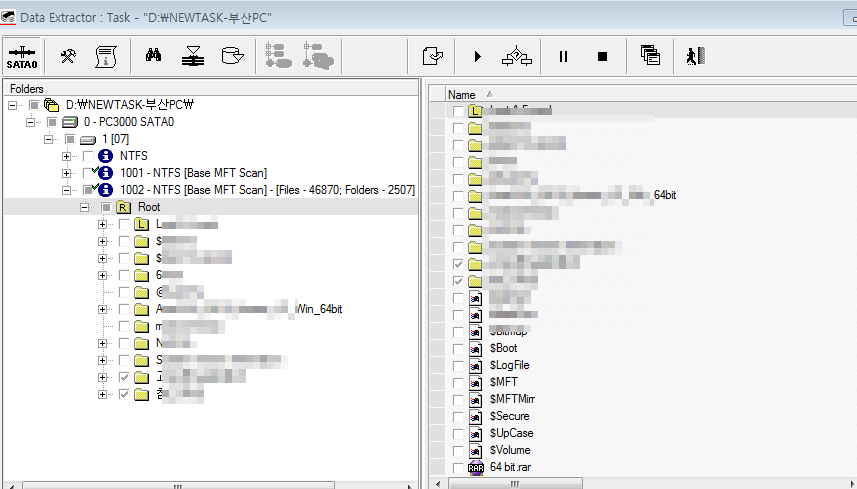
Task: Click the binoculars search icon
Action: 154,56
